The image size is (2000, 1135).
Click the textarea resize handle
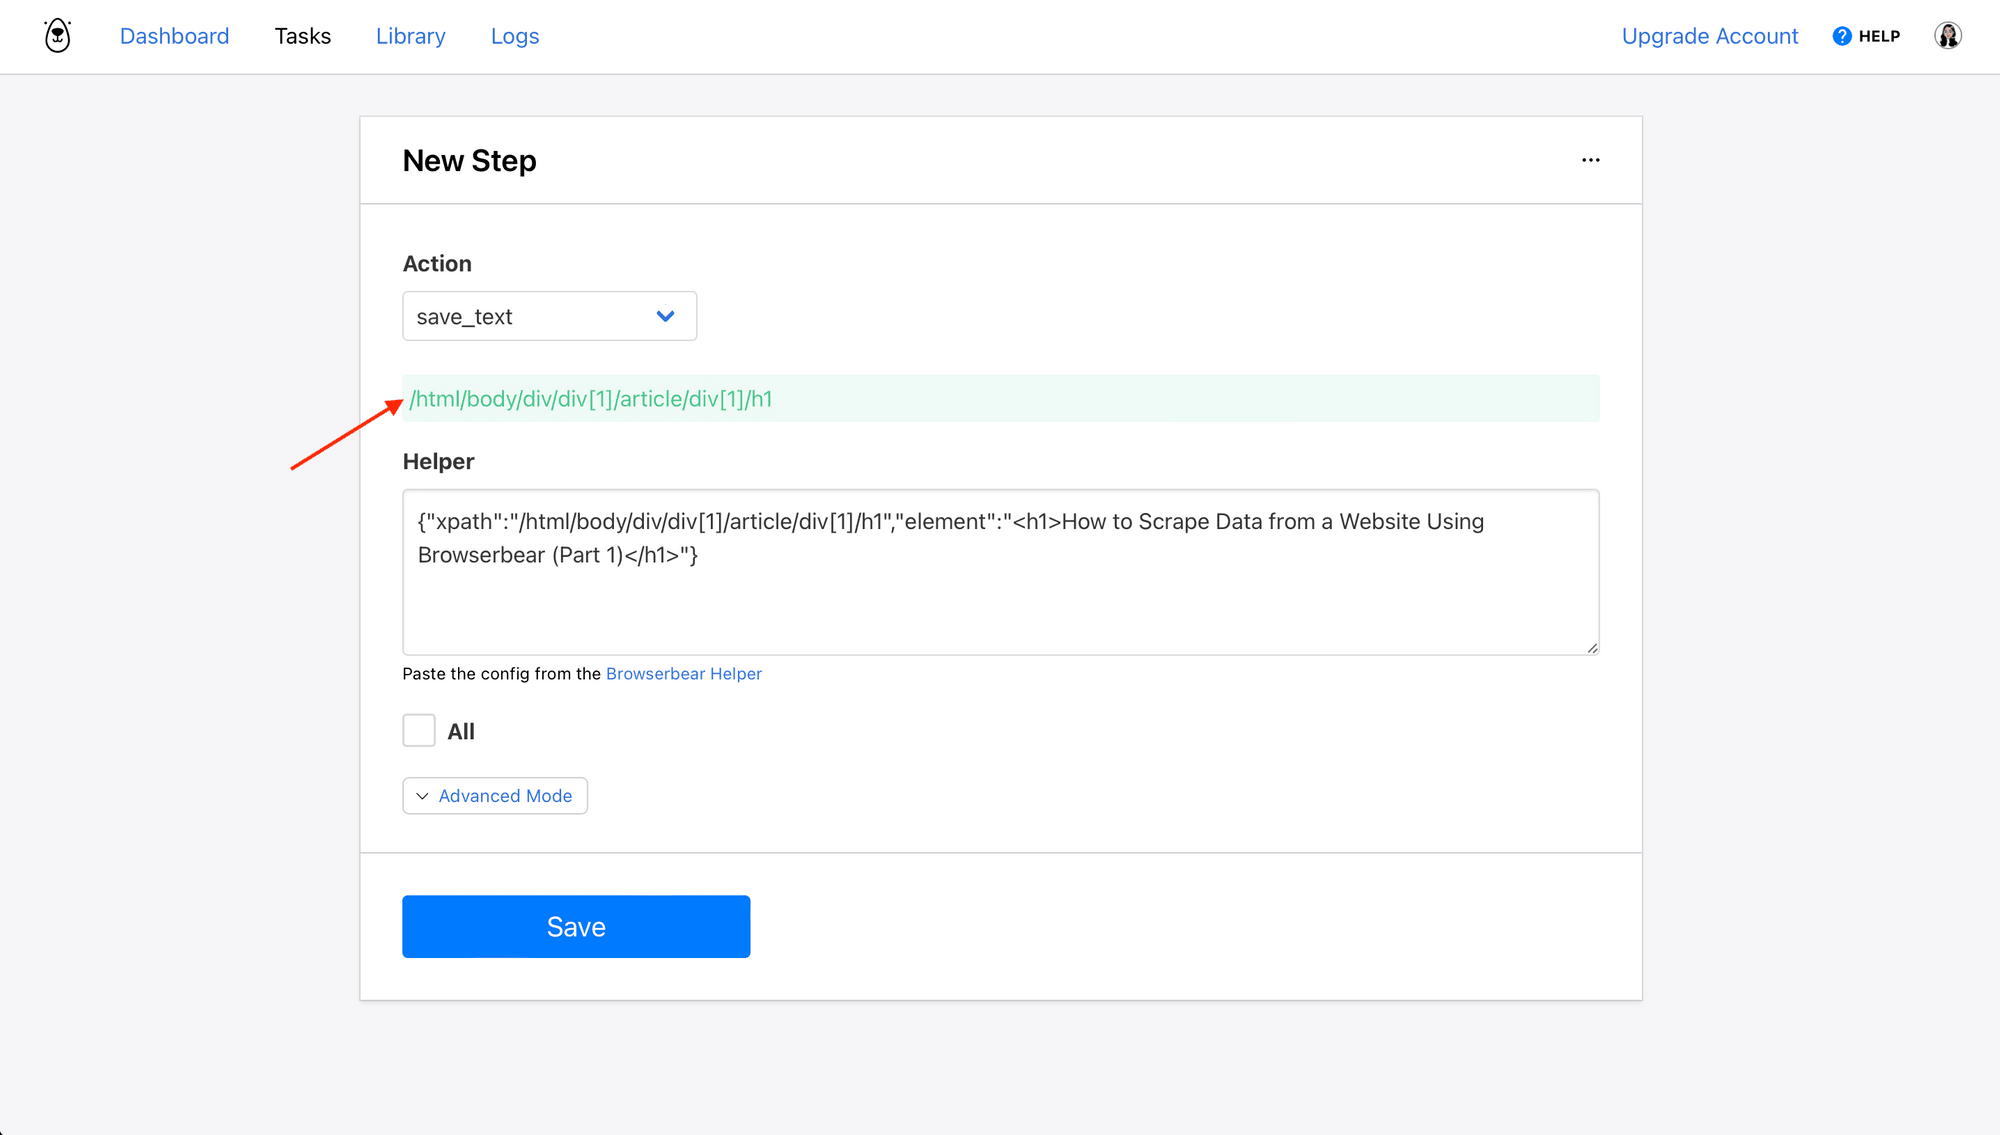click(x=1590, y=648)
